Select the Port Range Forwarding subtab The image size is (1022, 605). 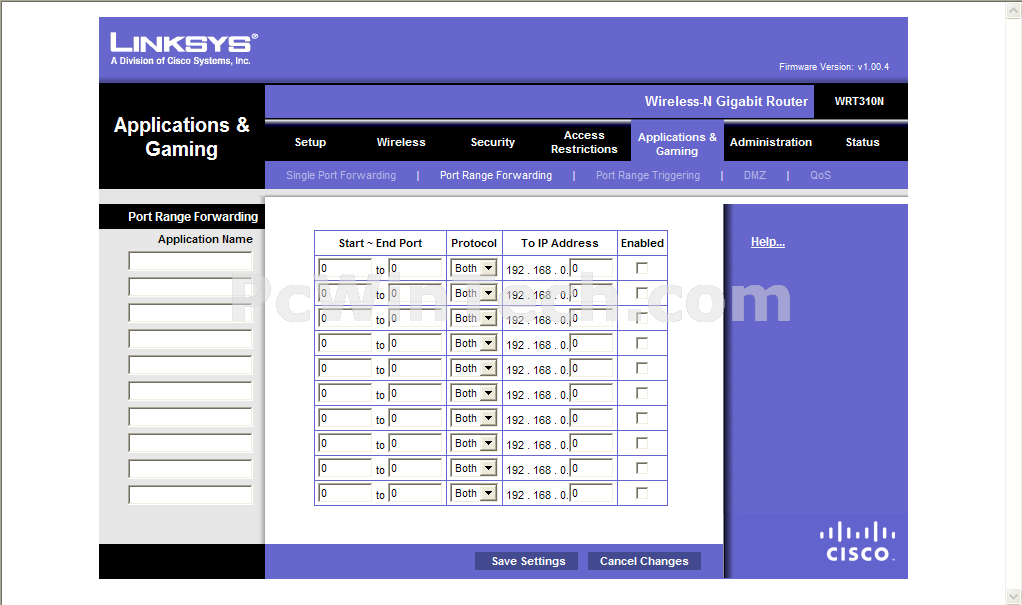pyautogui.click(x=496, y=175)
